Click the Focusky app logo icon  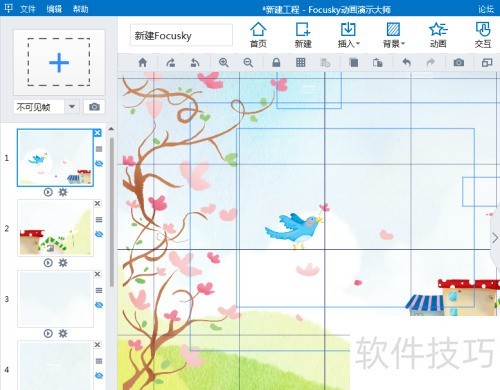[x=8, y=8]
